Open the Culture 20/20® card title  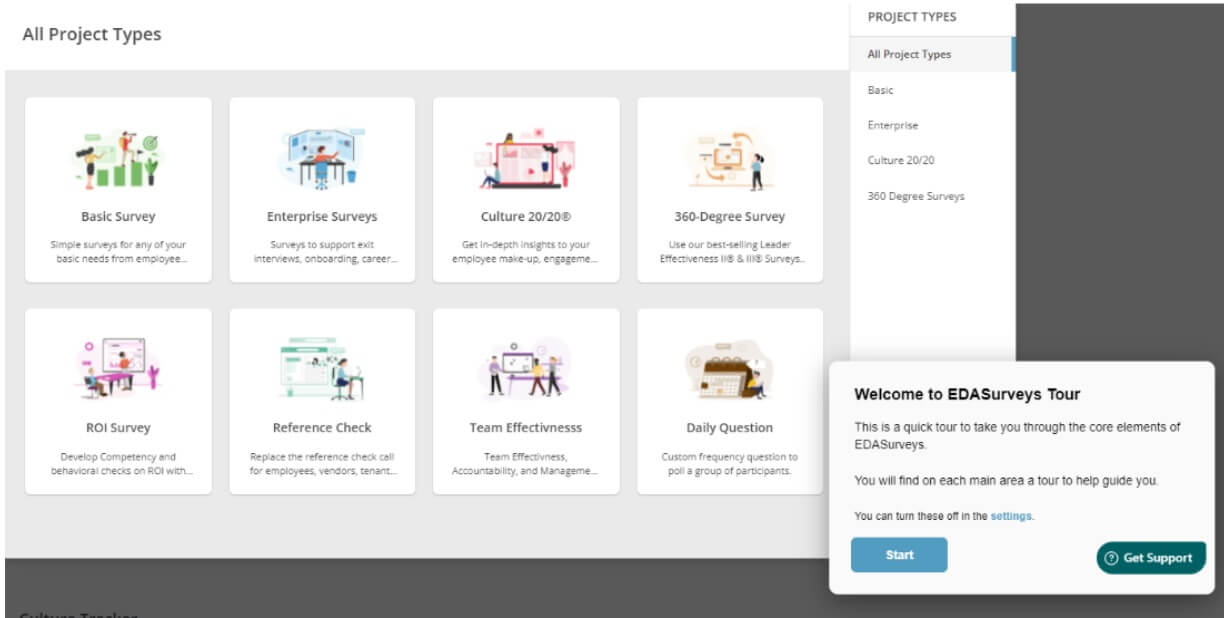pos(526,216)
